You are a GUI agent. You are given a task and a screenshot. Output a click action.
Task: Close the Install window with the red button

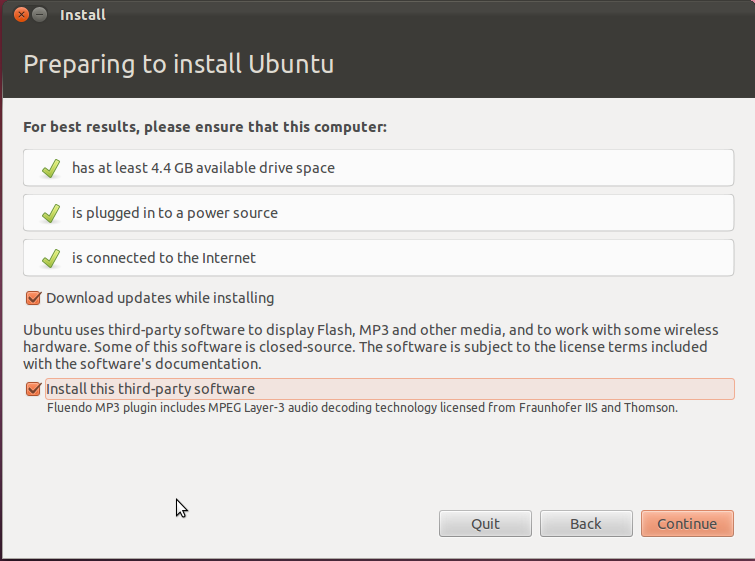pos(21,14)
